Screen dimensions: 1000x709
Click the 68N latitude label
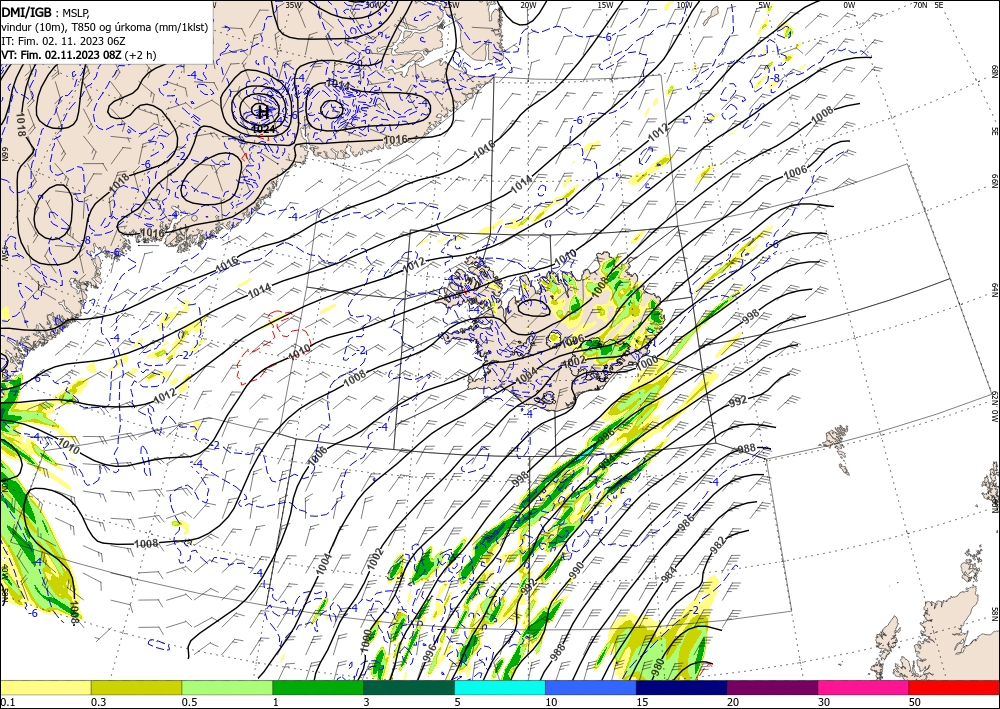pyautogui.click(x=994, y=69)
